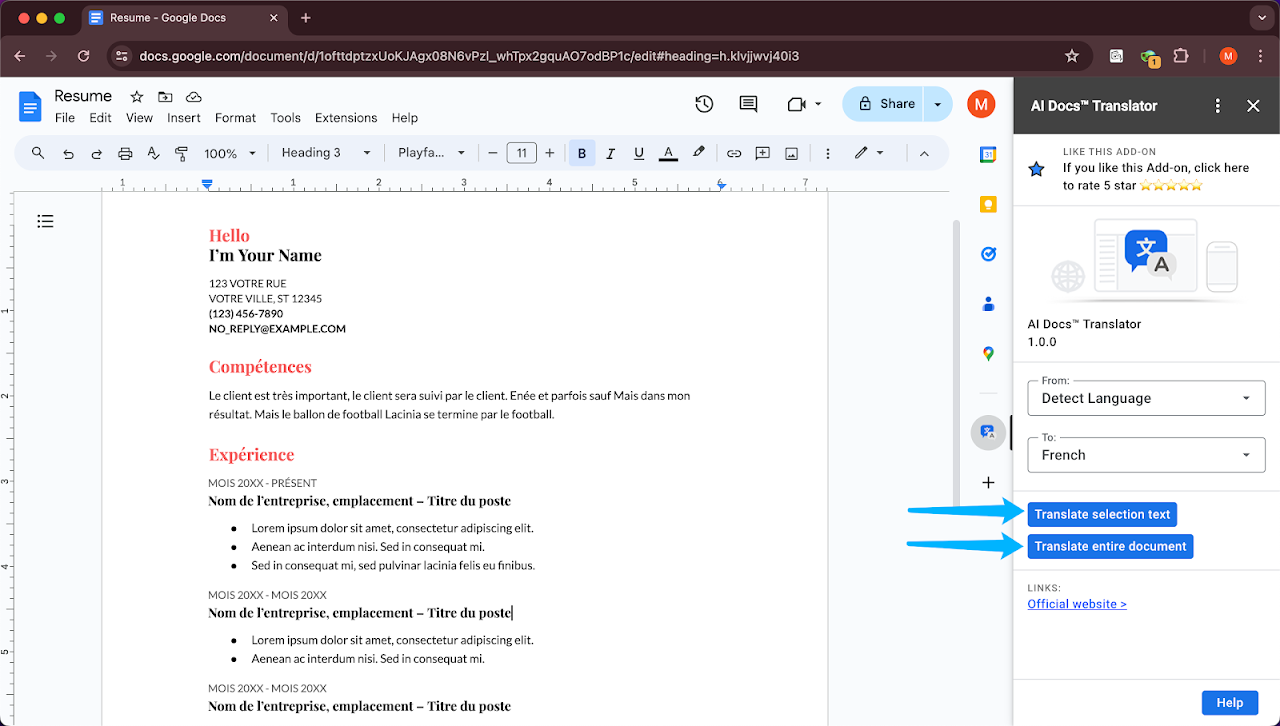Toggle bold formatting

point(582,153)
